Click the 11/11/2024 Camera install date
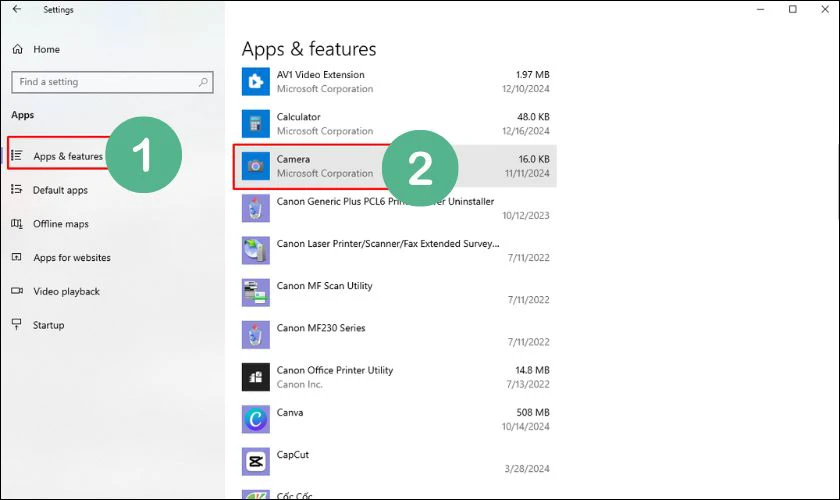 pyautogui.click(x=527, y=174)
